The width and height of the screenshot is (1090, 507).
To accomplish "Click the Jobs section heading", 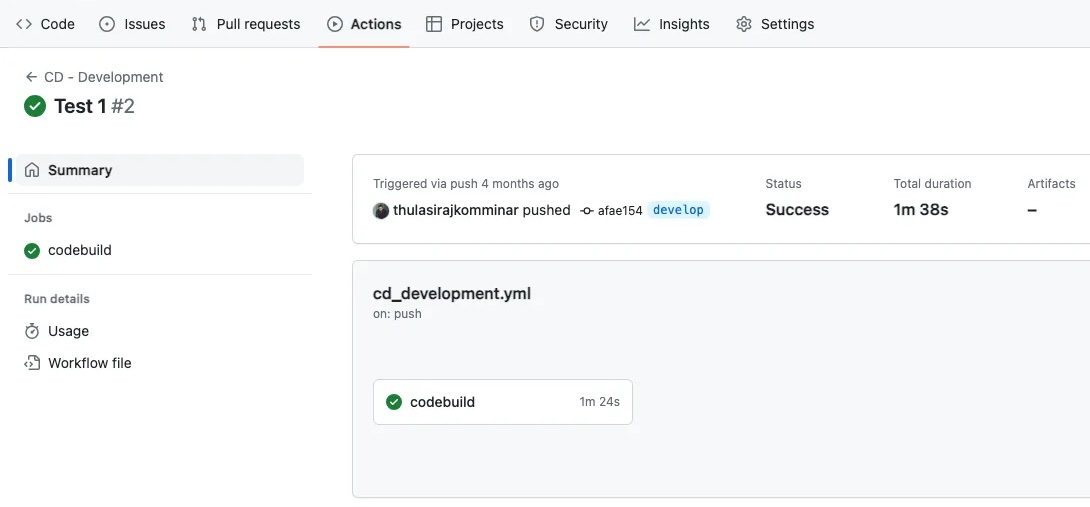I will click(x=38, y=218).
